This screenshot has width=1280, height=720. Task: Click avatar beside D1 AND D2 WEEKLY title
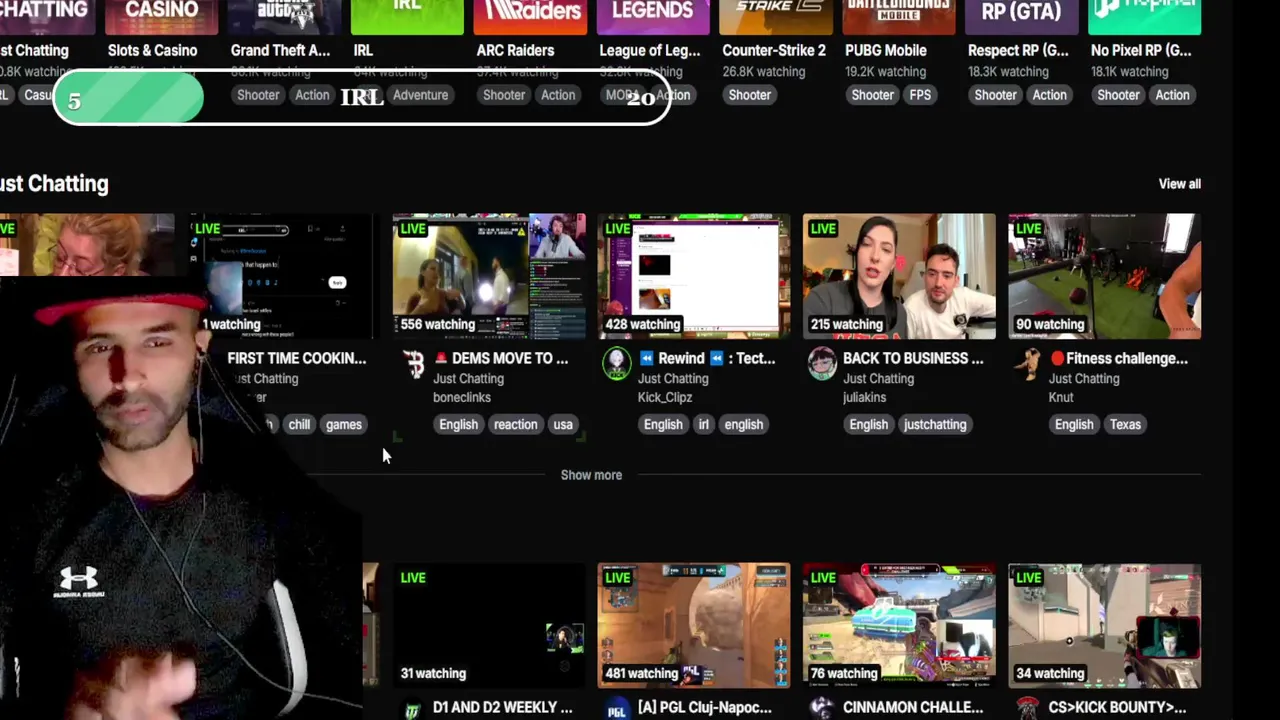(x=413, y=708)
